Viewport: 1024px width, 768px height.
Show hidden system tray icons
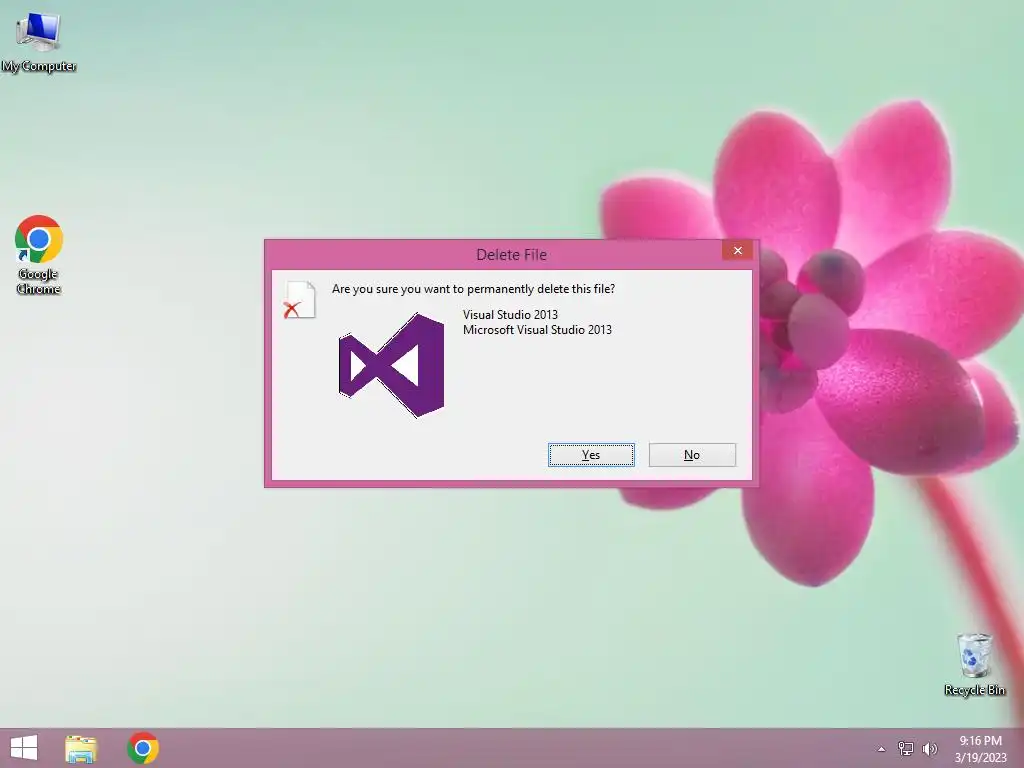click(x=881, y=749)
